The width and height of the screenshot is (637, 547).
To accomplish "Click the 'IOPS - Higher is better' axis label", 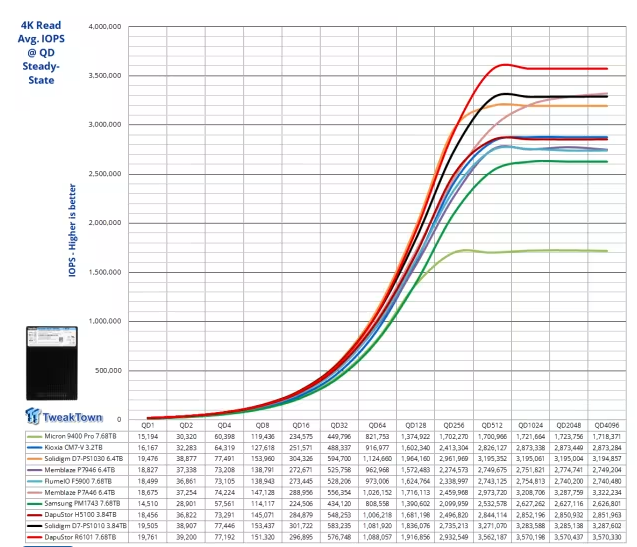I will pos(72,230).
